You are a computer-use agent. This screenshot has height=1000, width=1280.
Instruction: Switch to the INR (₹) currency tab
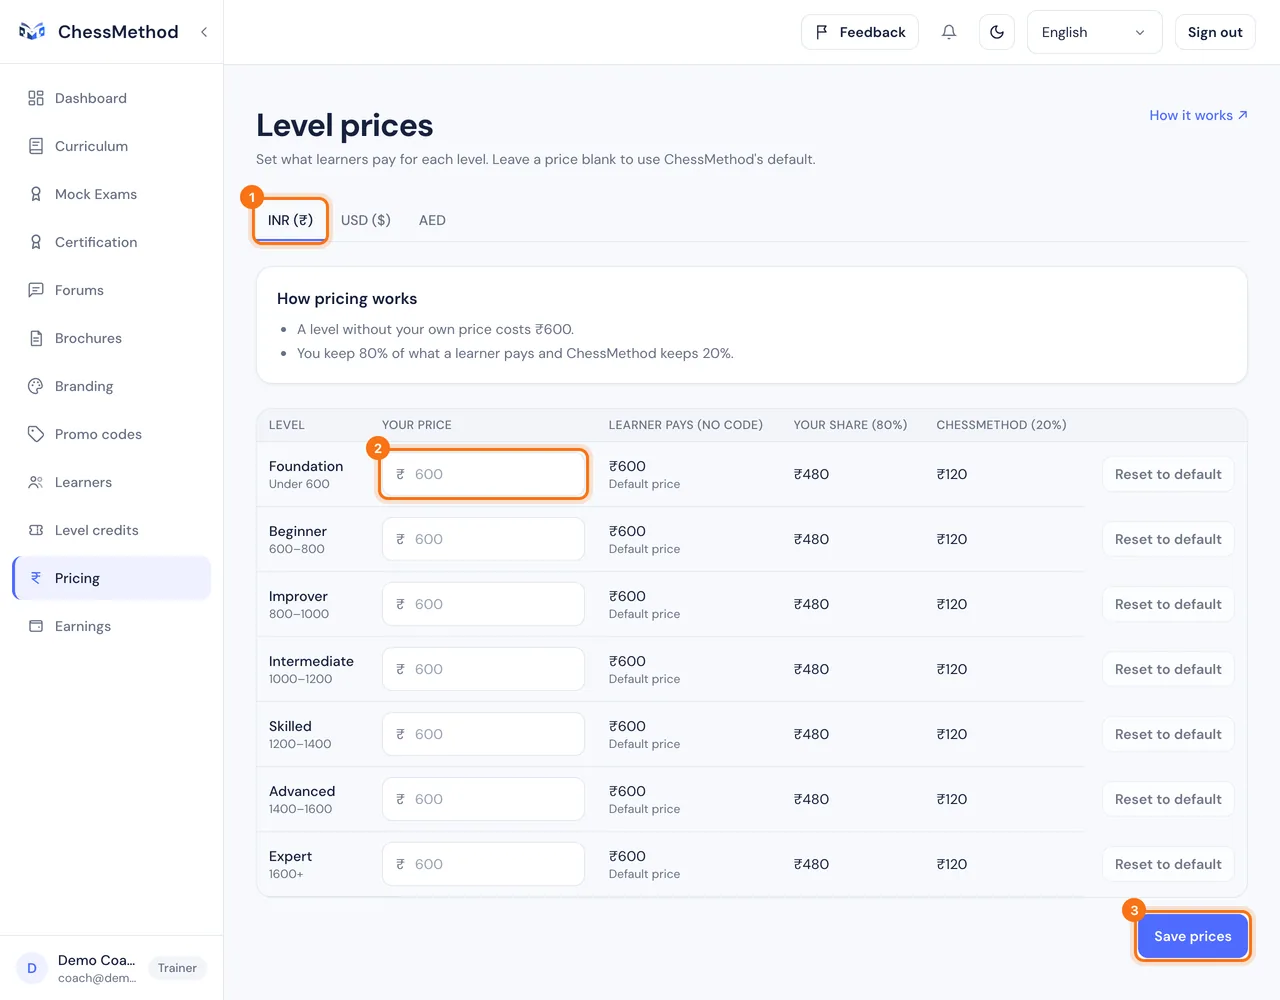[x=290, y=220]
